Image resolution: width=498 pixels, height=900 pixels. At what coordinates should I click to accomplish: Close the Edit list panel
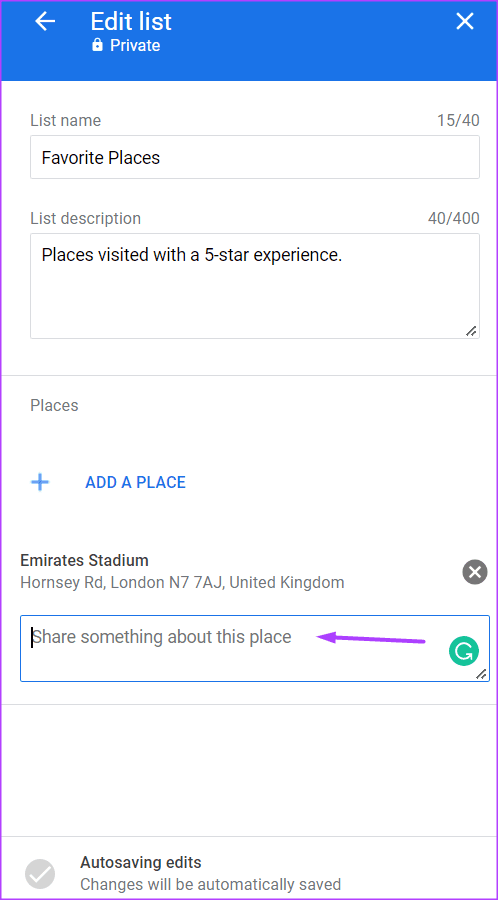(465, 21)
